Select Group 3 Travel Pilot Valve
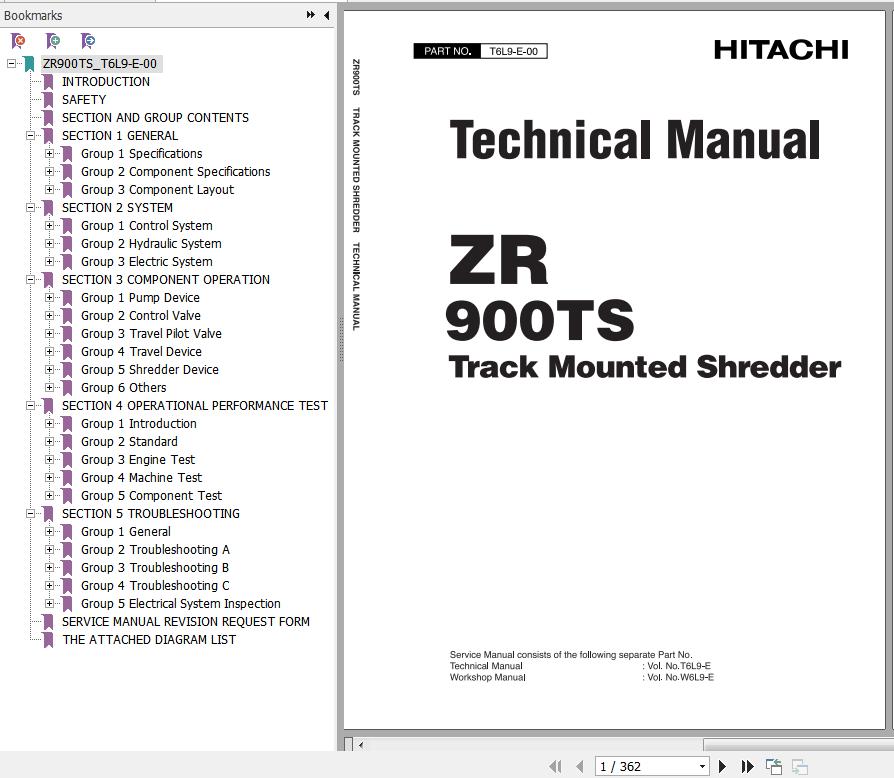Image resolution: width=894 pixels, height=778 pixels. tap(151, 333)
